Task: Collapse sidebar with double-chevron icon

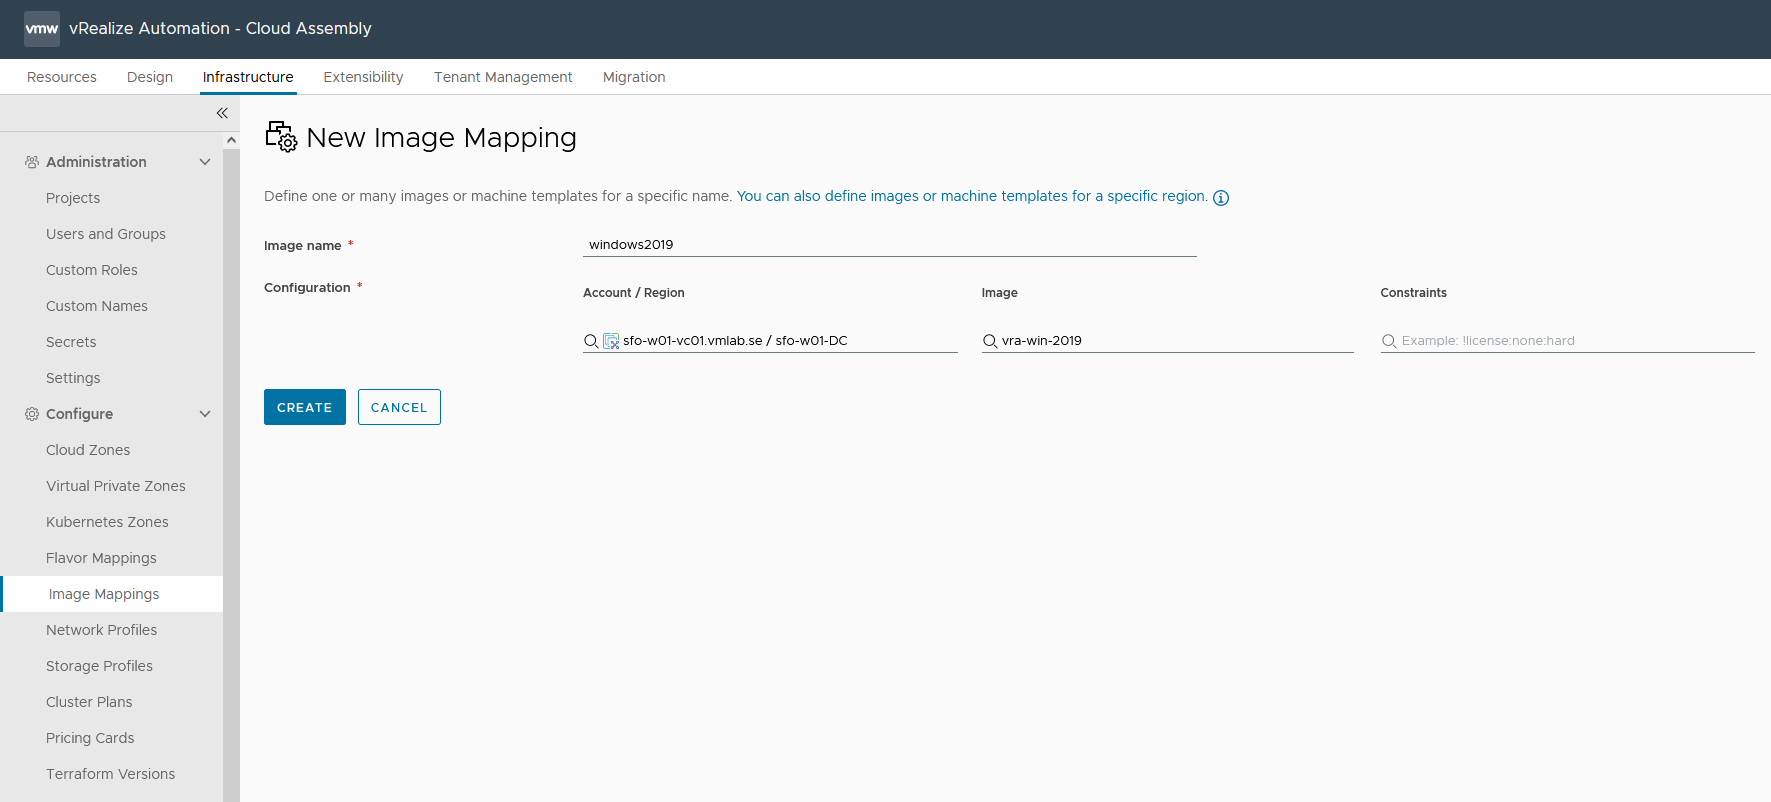Action: 222,113
